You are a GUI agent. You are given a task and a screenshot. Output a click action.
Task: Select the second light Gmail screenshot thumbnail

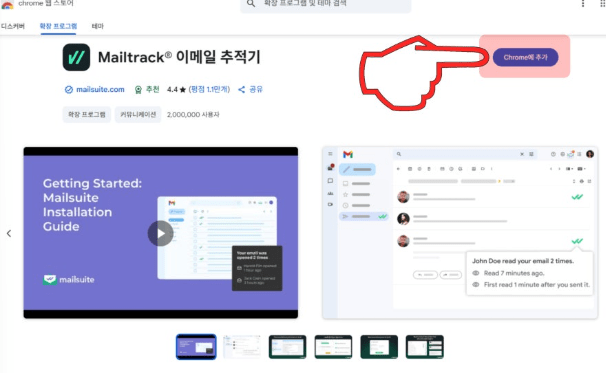tap(242, 347)
